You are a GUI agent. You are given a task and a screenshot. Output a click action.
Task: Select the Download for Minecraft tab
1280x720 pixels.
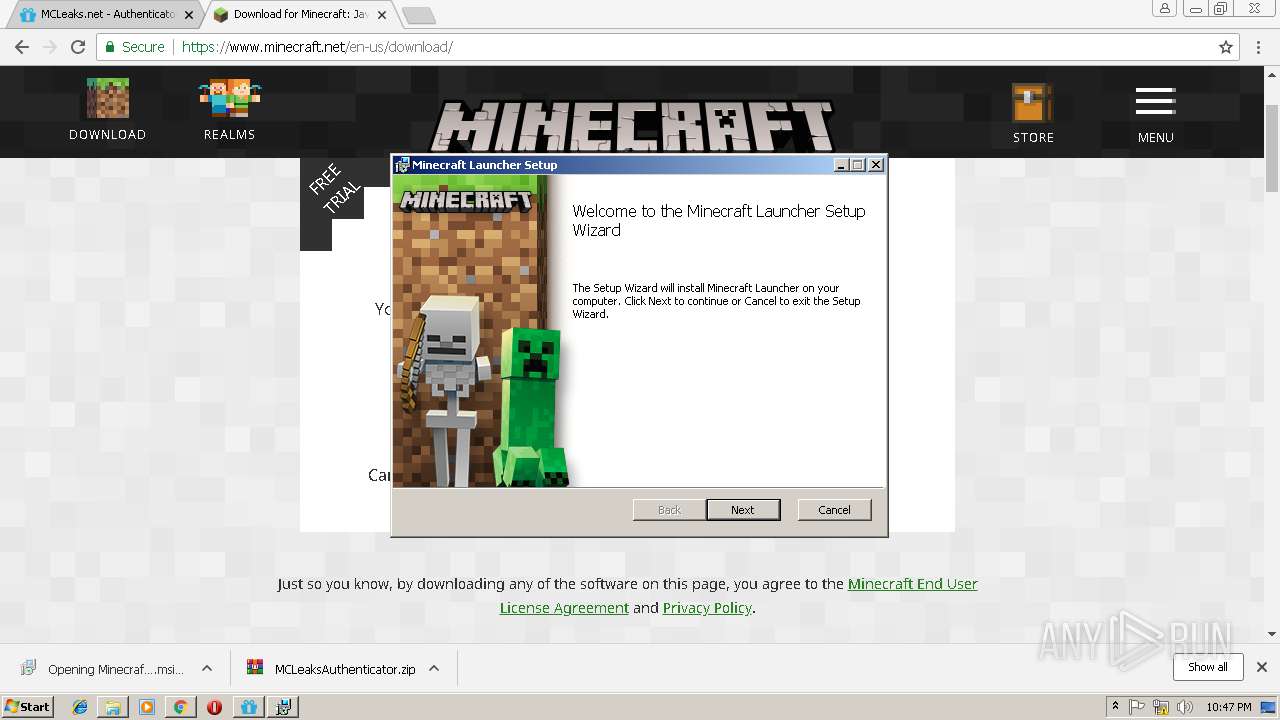[300, 15]
